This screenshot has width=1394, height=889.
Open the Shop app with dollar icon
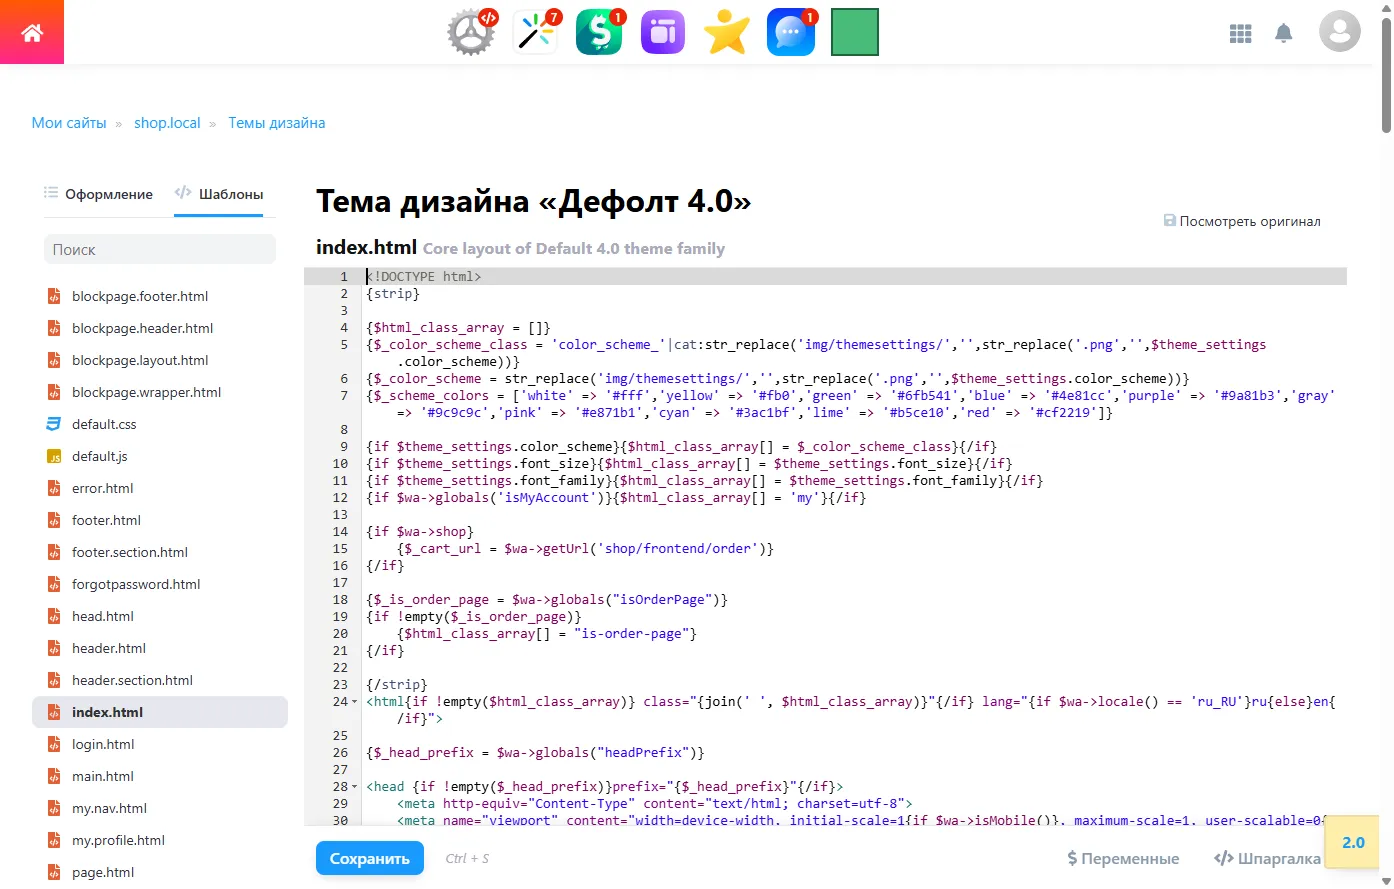coord(598,31)
